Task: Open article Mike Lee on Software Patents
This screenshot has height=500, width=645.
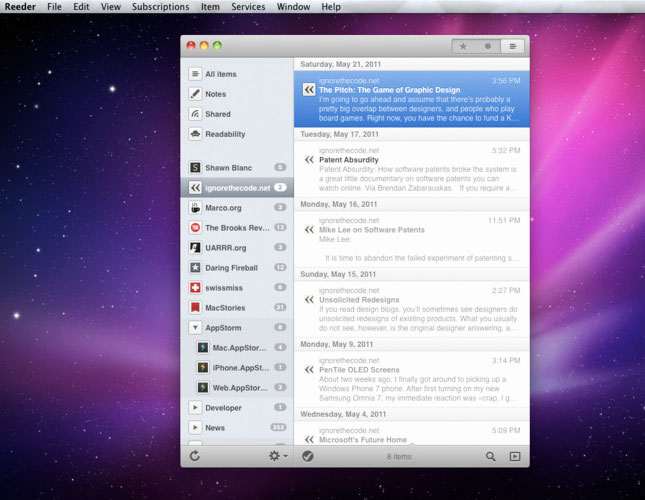Action: click(412, 239)
